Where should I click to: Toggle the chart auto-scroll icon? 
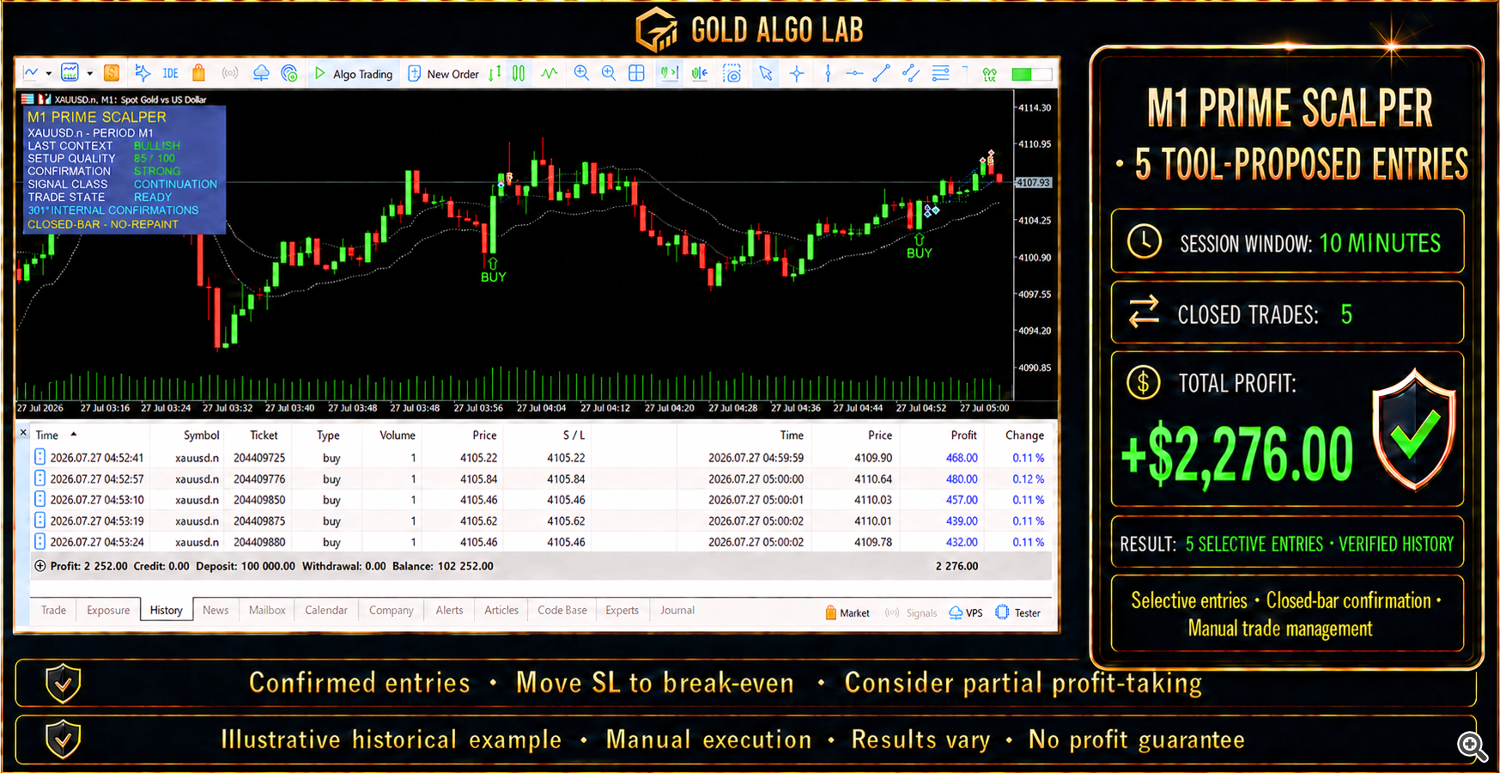click(x=669, y=73)
